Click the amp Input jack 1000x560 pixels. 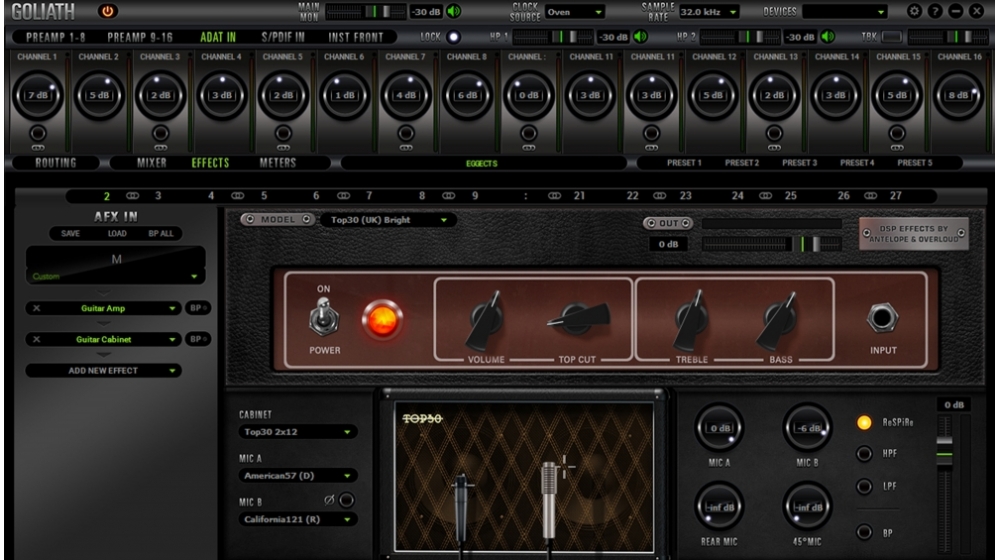[882, 318]
